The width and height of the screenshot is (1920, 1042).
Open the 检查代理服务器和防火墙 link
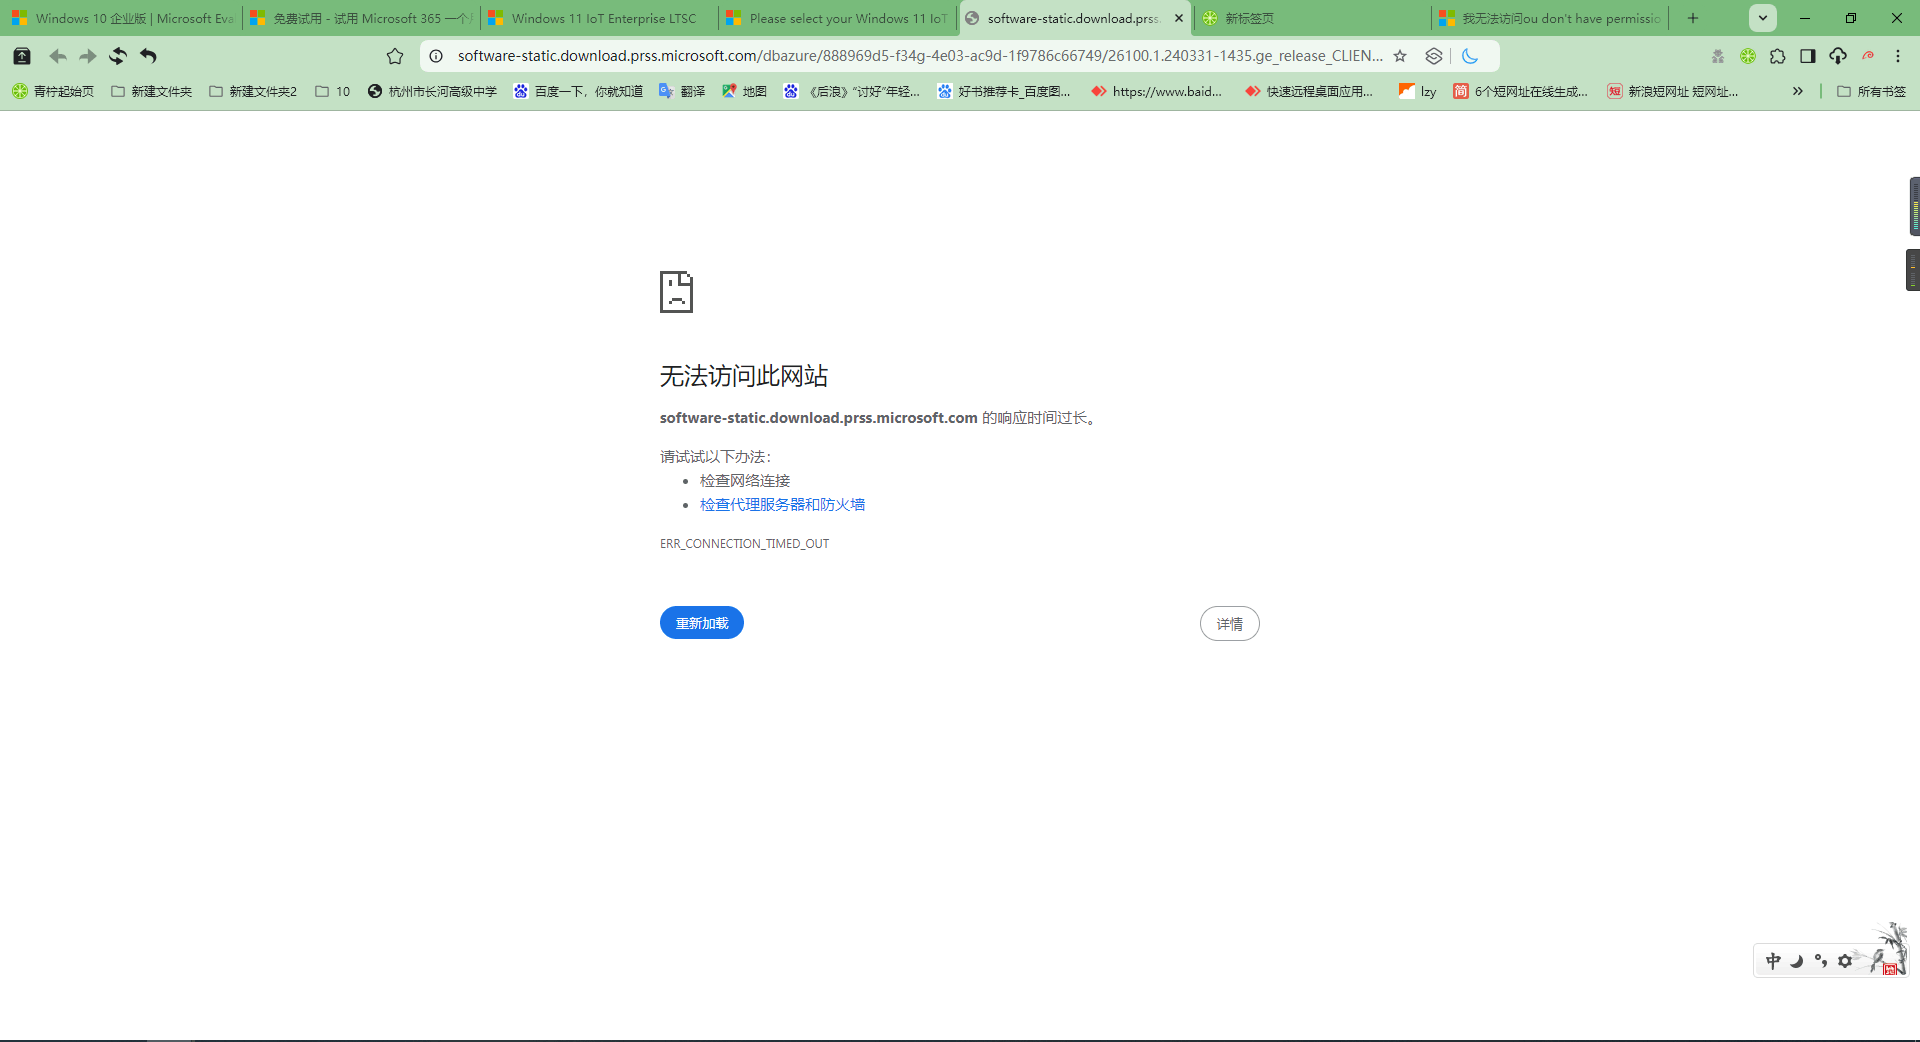tap(782, 504)
